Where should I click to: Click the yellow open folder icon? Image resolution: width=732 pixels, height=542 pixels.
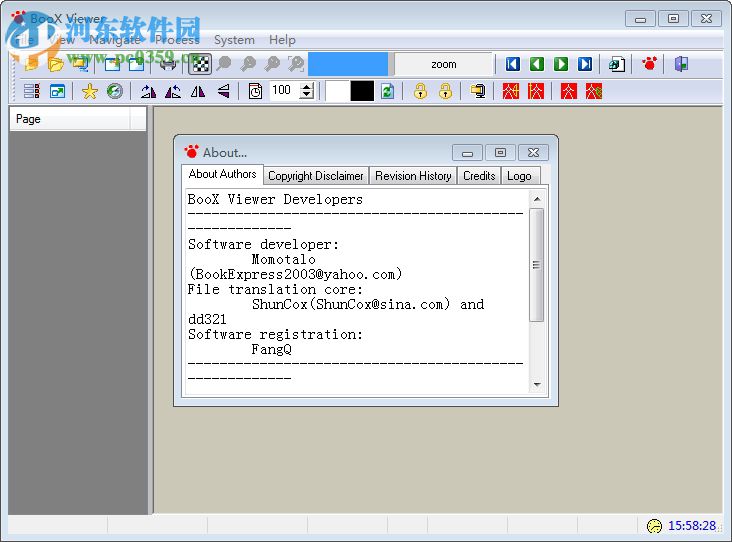coord(56,64)
